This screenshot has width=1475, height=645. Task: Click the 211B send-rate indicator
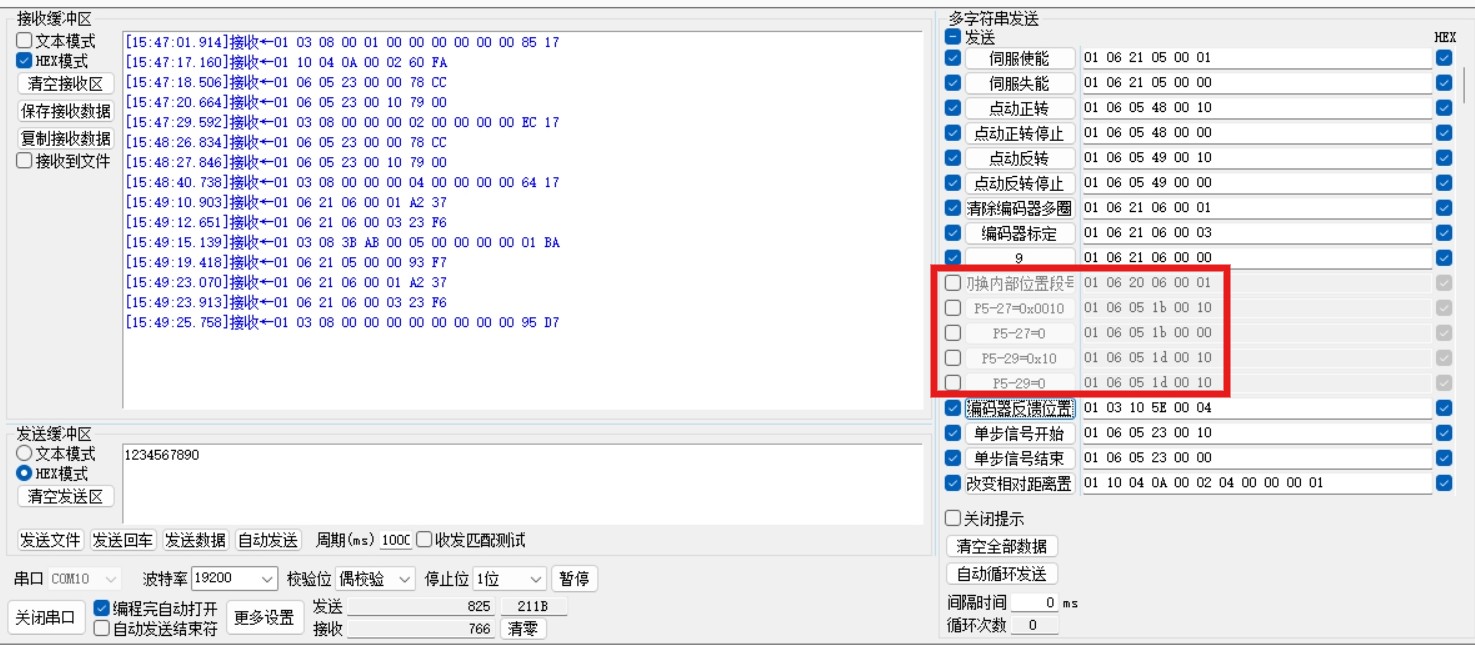(x=533, y=606)
